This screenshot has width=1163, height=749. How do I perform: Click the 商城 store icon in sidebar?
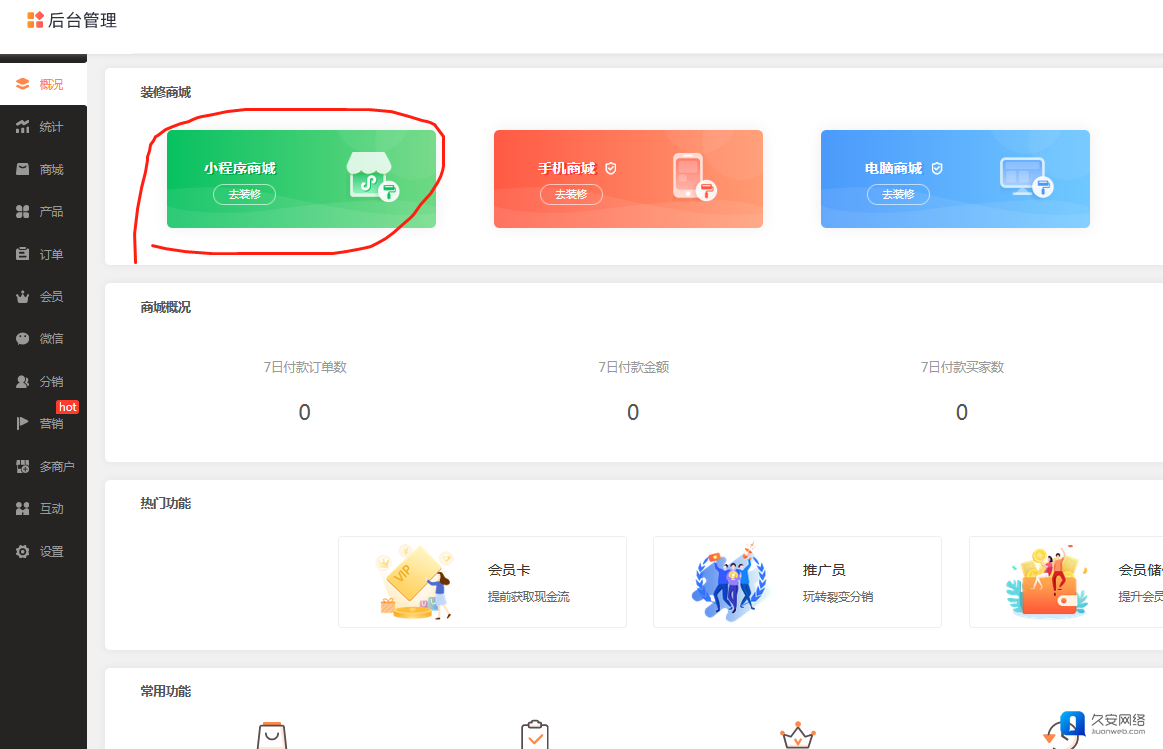[x=22, y=169]
